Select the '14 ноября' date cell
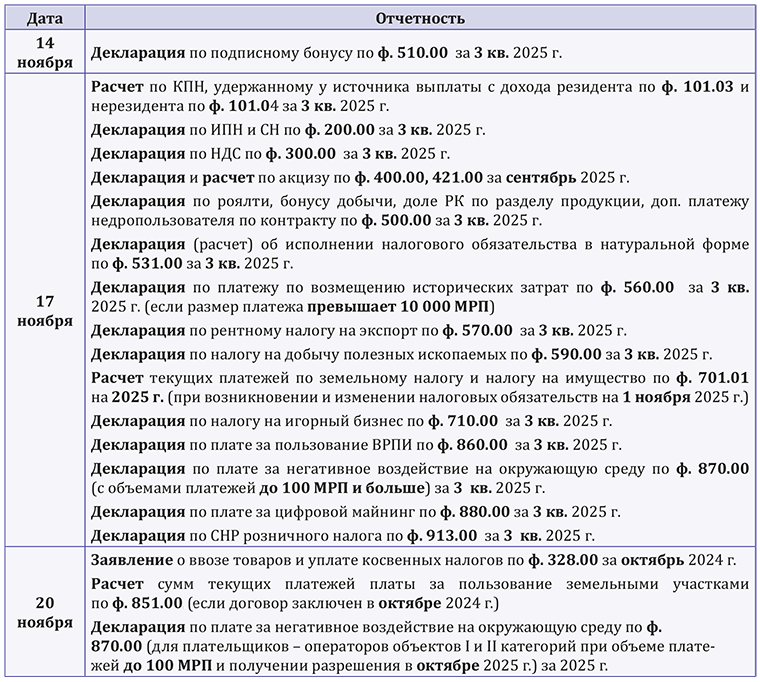 pos(43,52)
